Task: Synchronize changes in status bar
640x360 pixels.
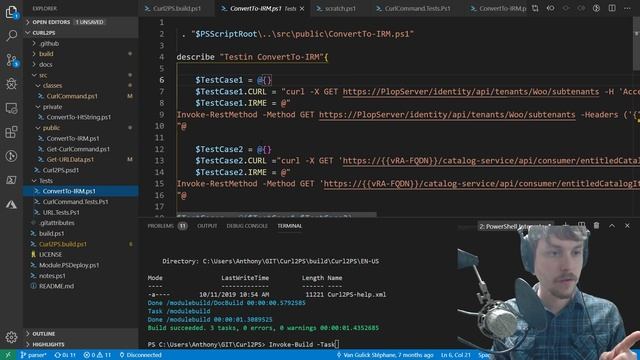Action: [65, 355]
